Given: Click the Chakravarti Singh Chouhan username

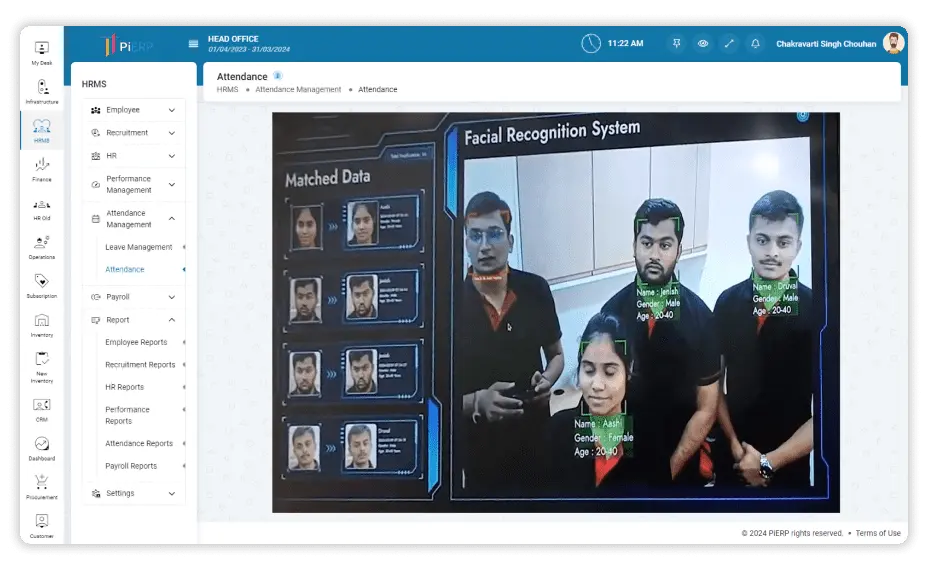Looking at the screenshot, I should 826,44.
